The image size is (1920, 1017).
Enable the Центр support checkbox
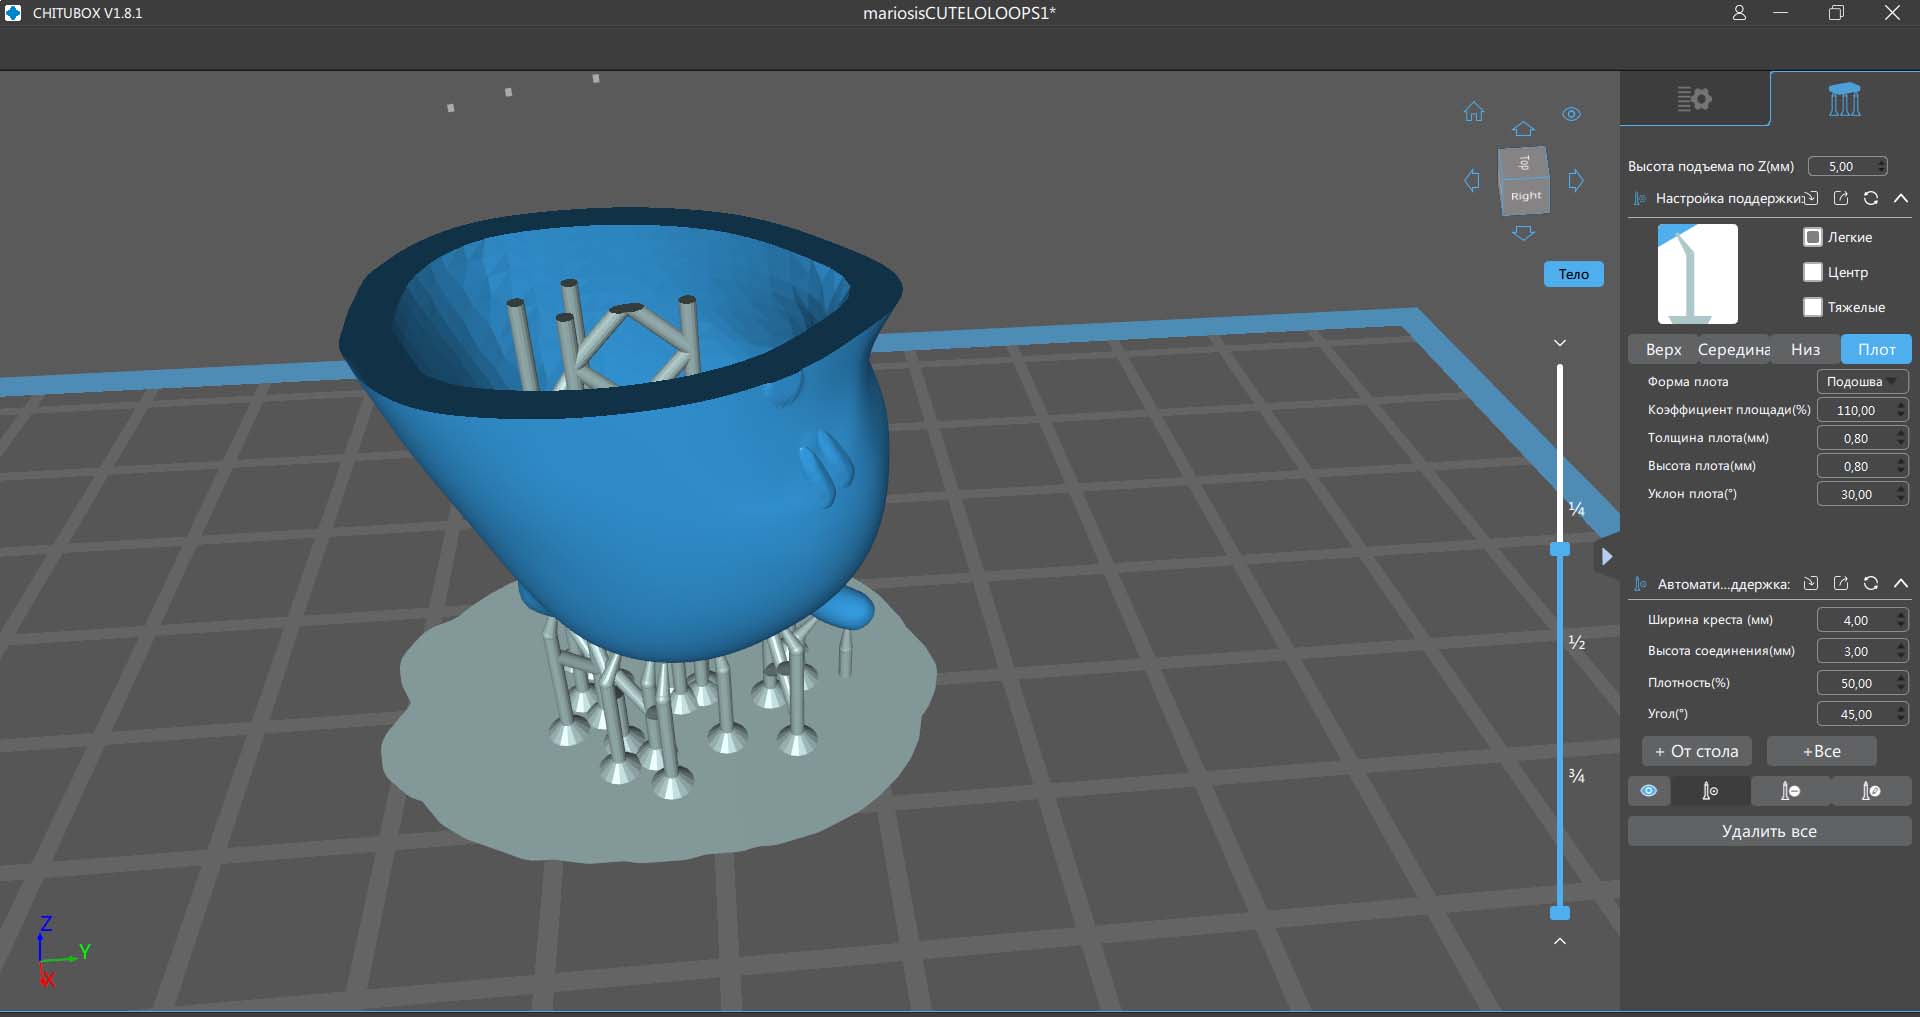click(x=1813, y=272)
